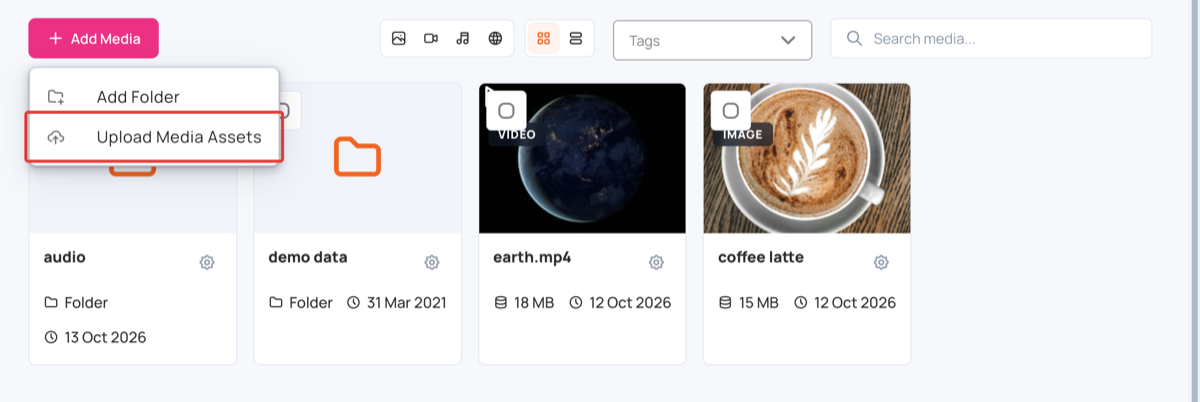Click the 13 Oct 2026 date text
Viewport: 1200px width, 402px height.
(104, 337)
